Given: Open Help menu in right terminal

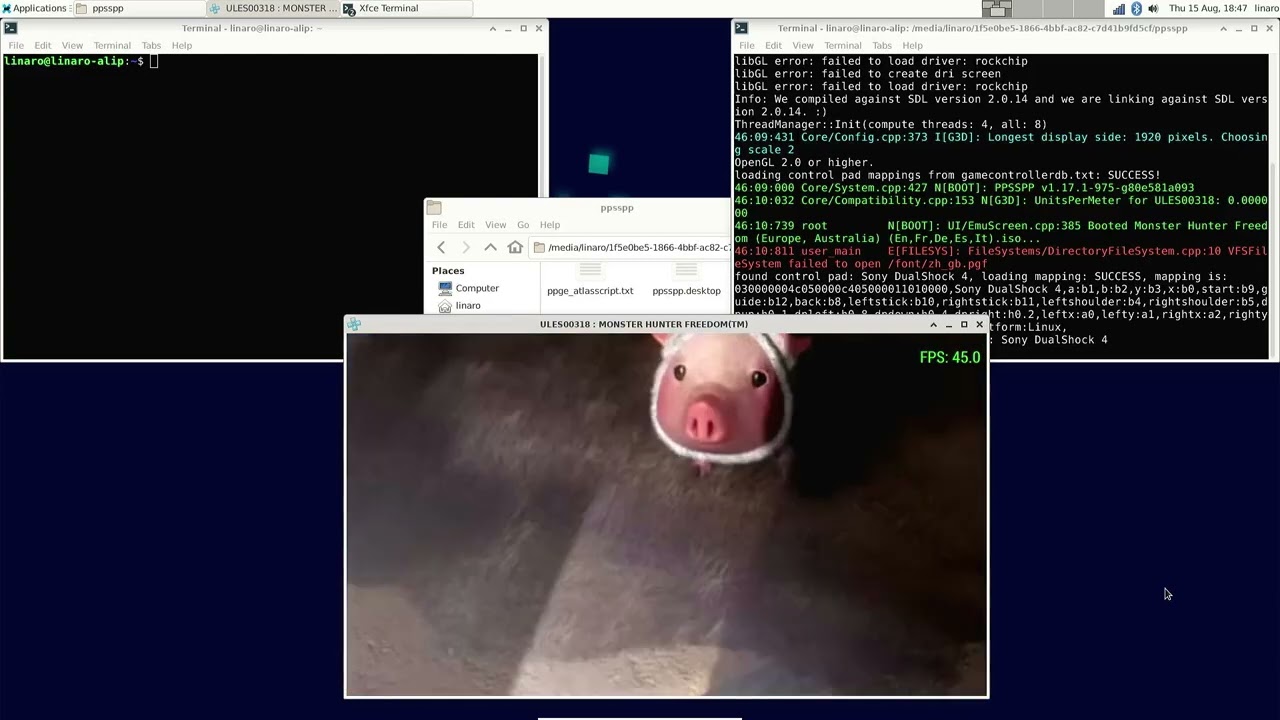Looking at the screenshot, I should 912,45.
